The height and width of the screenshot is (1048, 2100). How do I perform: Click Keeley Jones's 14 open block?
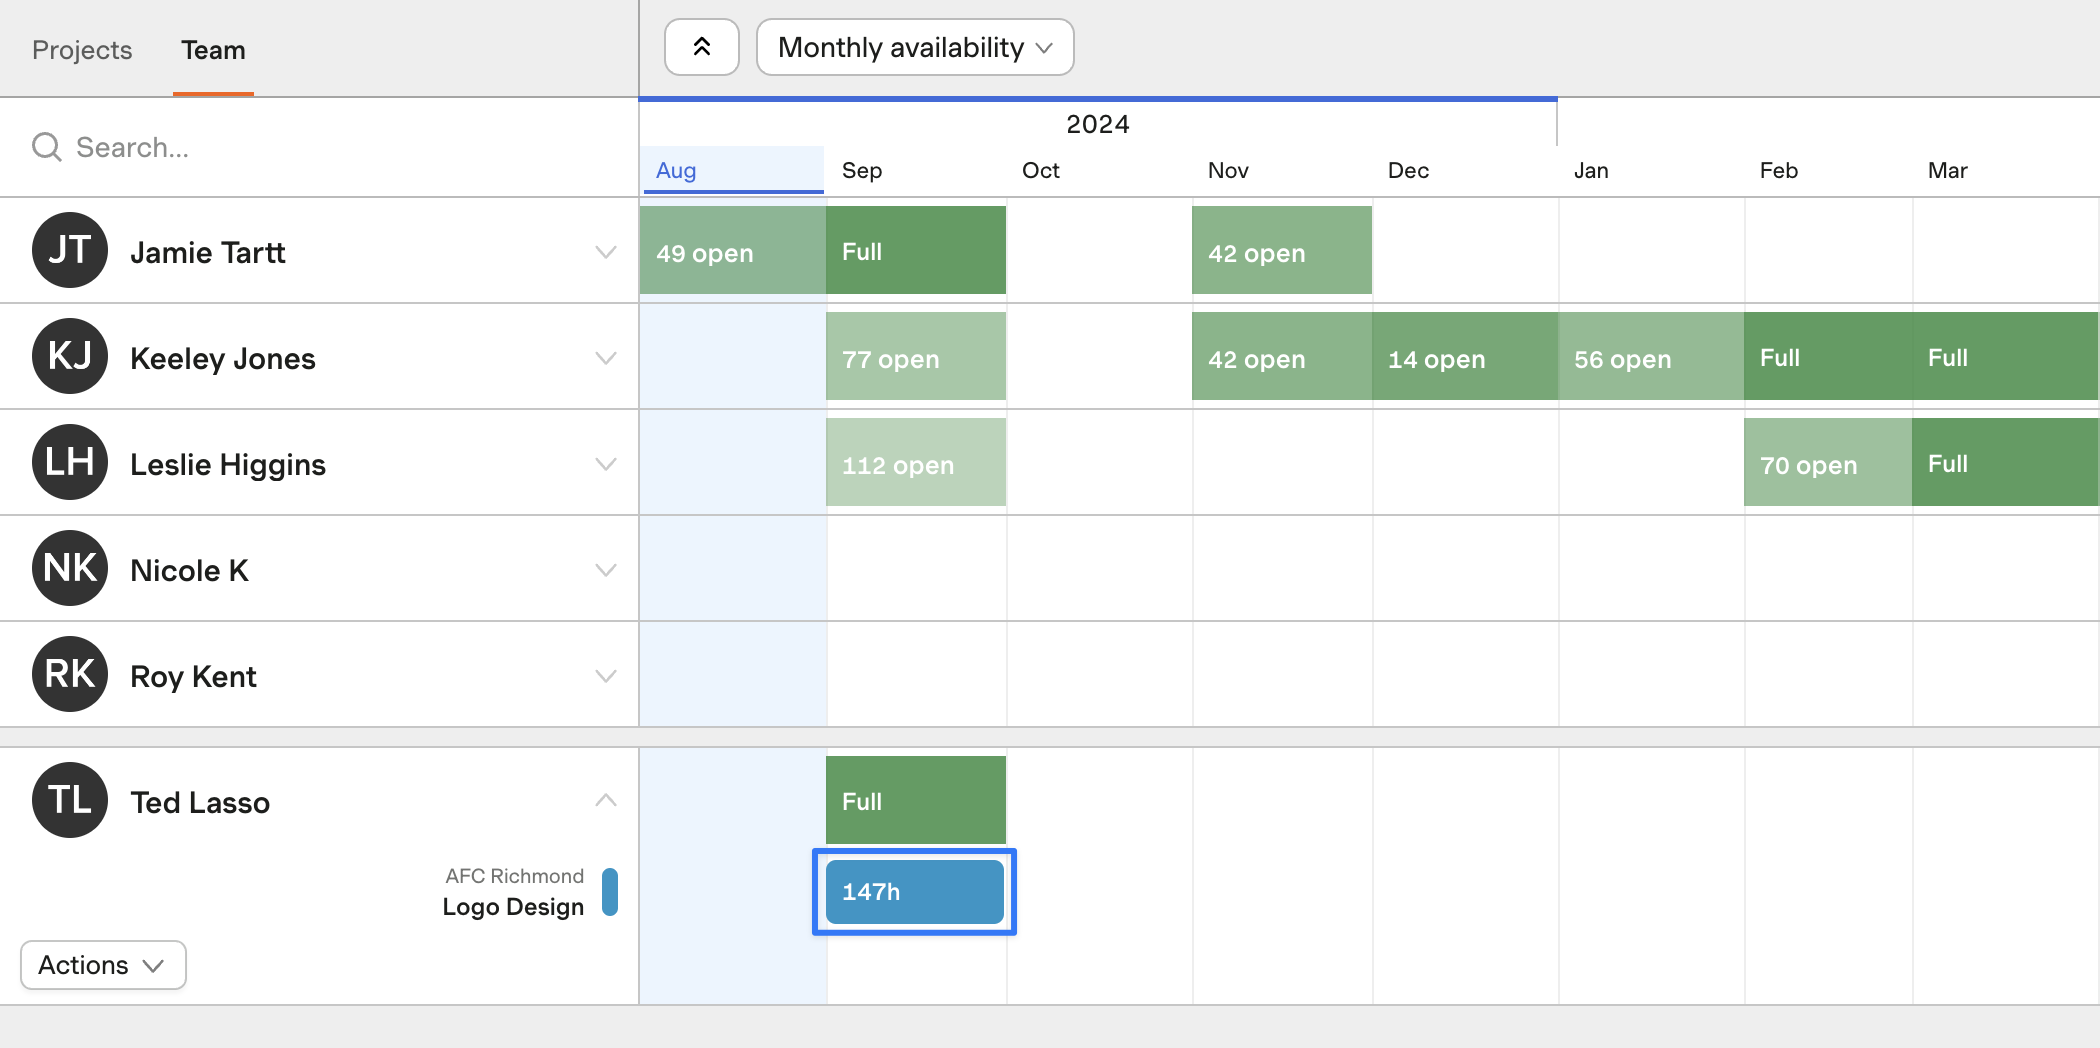(1465, 356)
